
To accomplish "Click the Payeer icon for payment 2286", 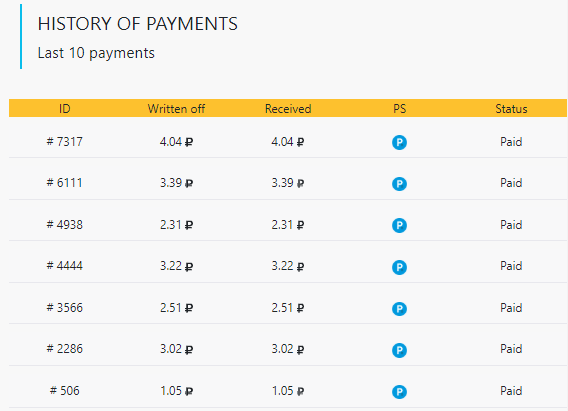I will [399, 350].
